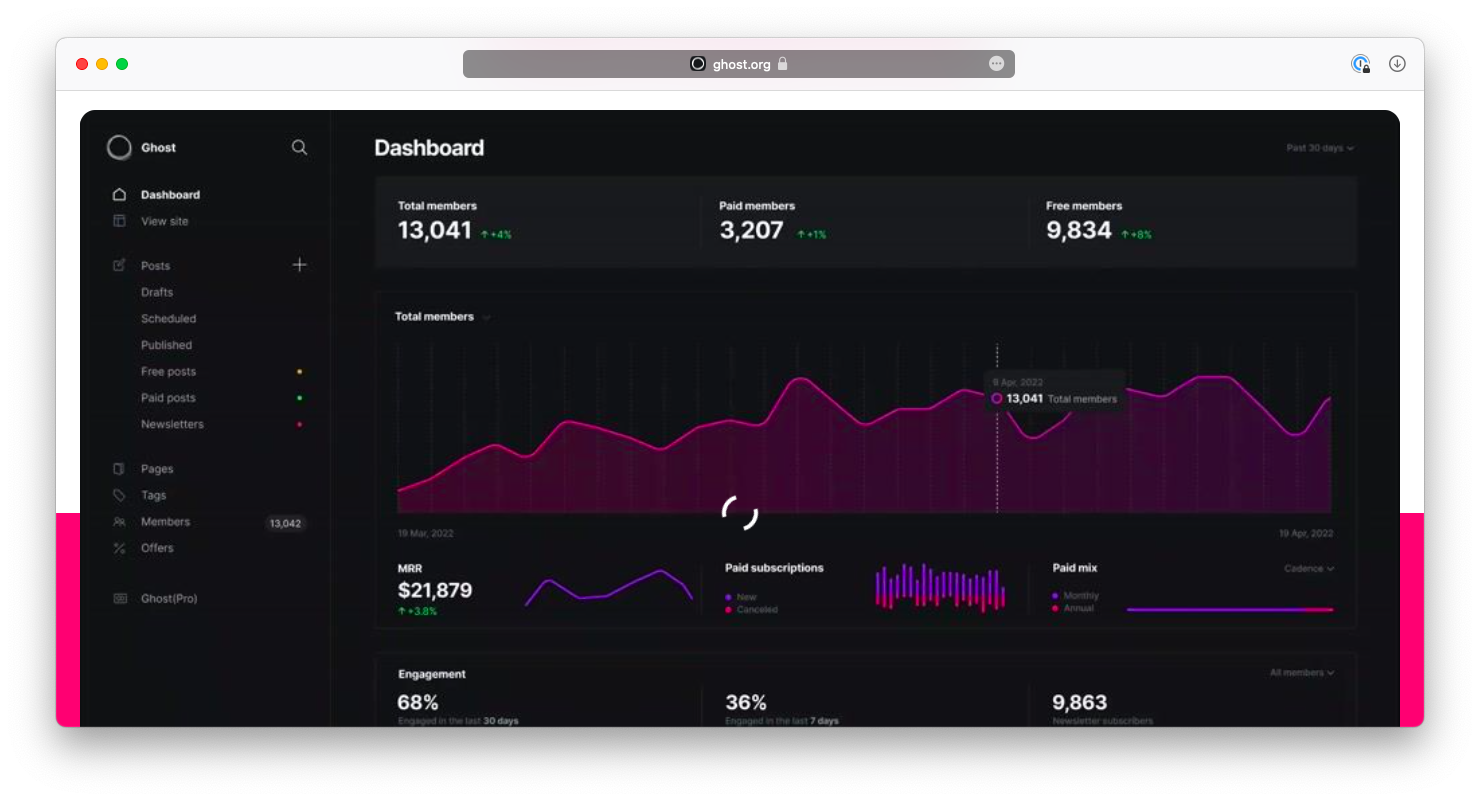Click the 9,863 newsletter subscribers value
The height and width of the screenshot is (801, 1480).
1080,702
